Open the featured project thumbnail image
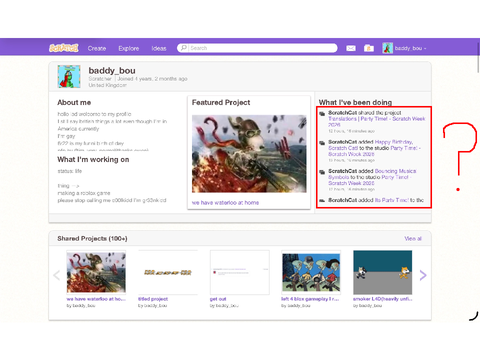The height and width of the screenshot is (360, 480). [249, 154]
